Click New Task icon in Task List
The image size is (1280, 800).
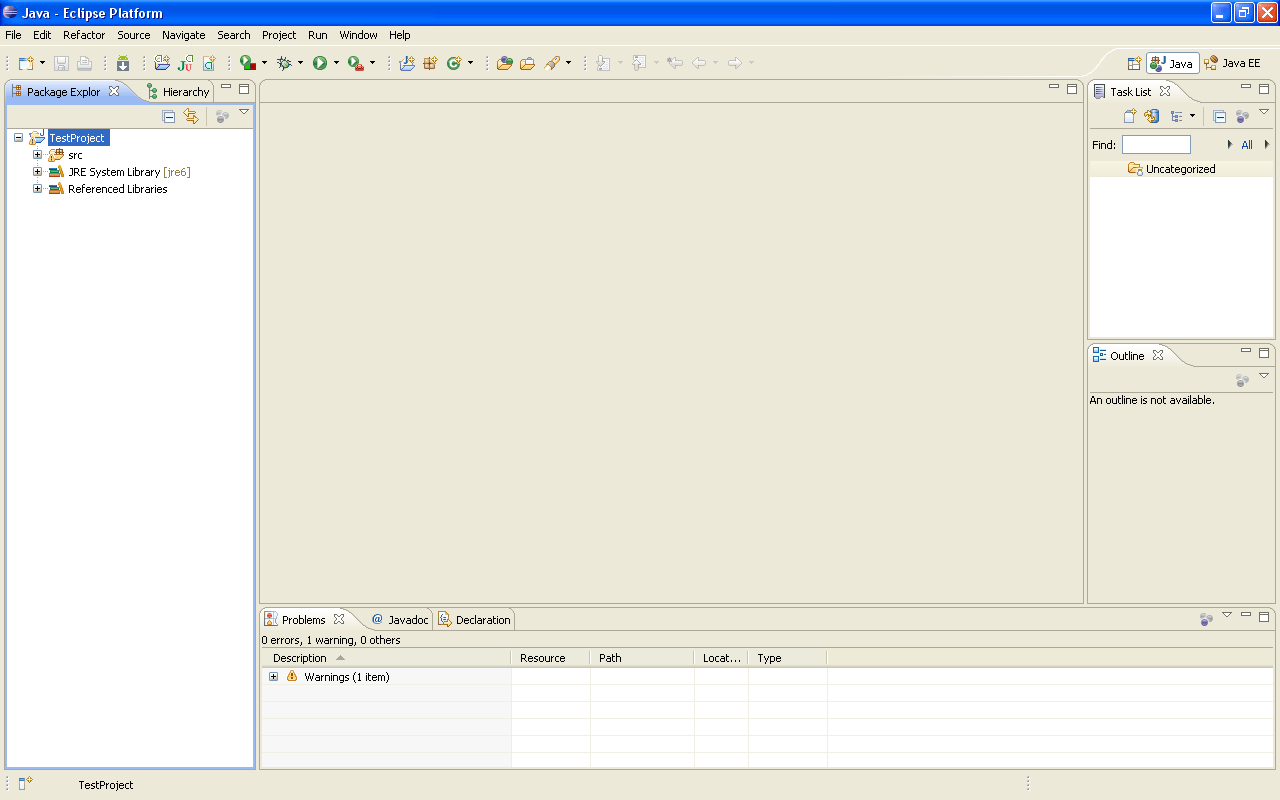[x=1130, y=116]
